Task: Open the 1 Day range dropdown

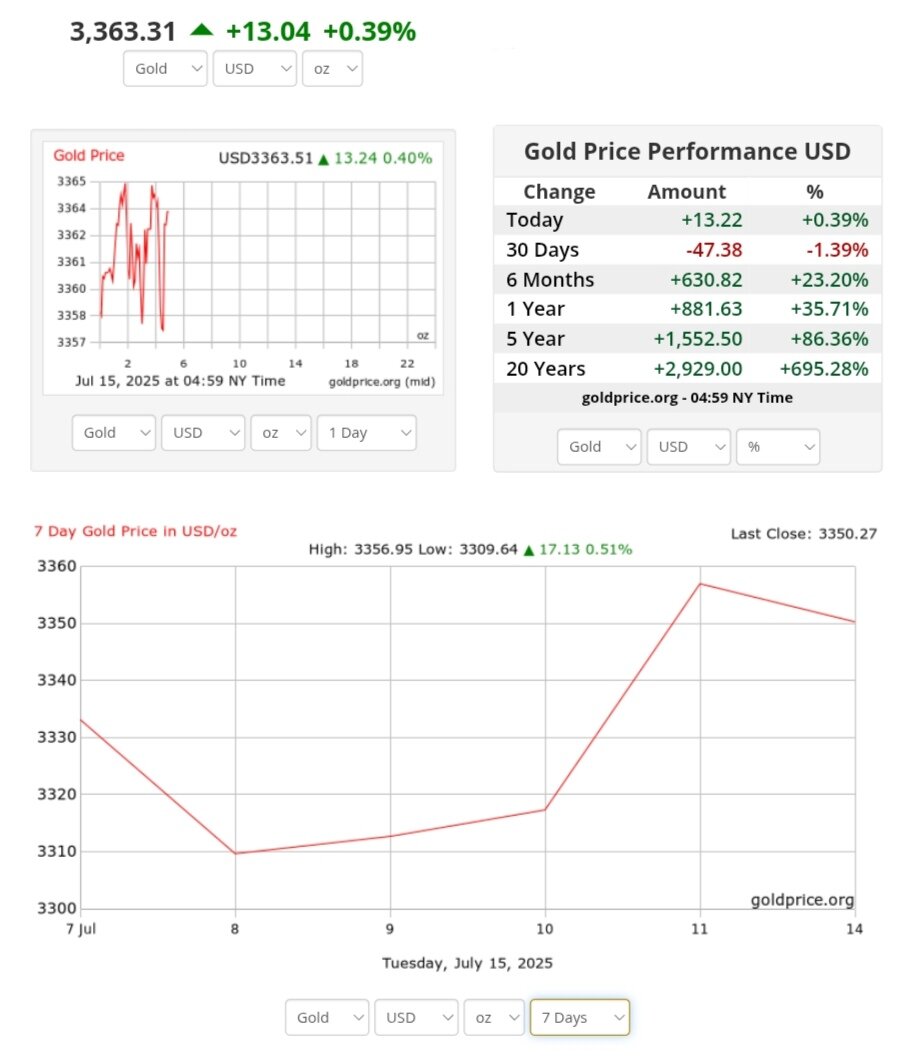Action: coord(366,433)
